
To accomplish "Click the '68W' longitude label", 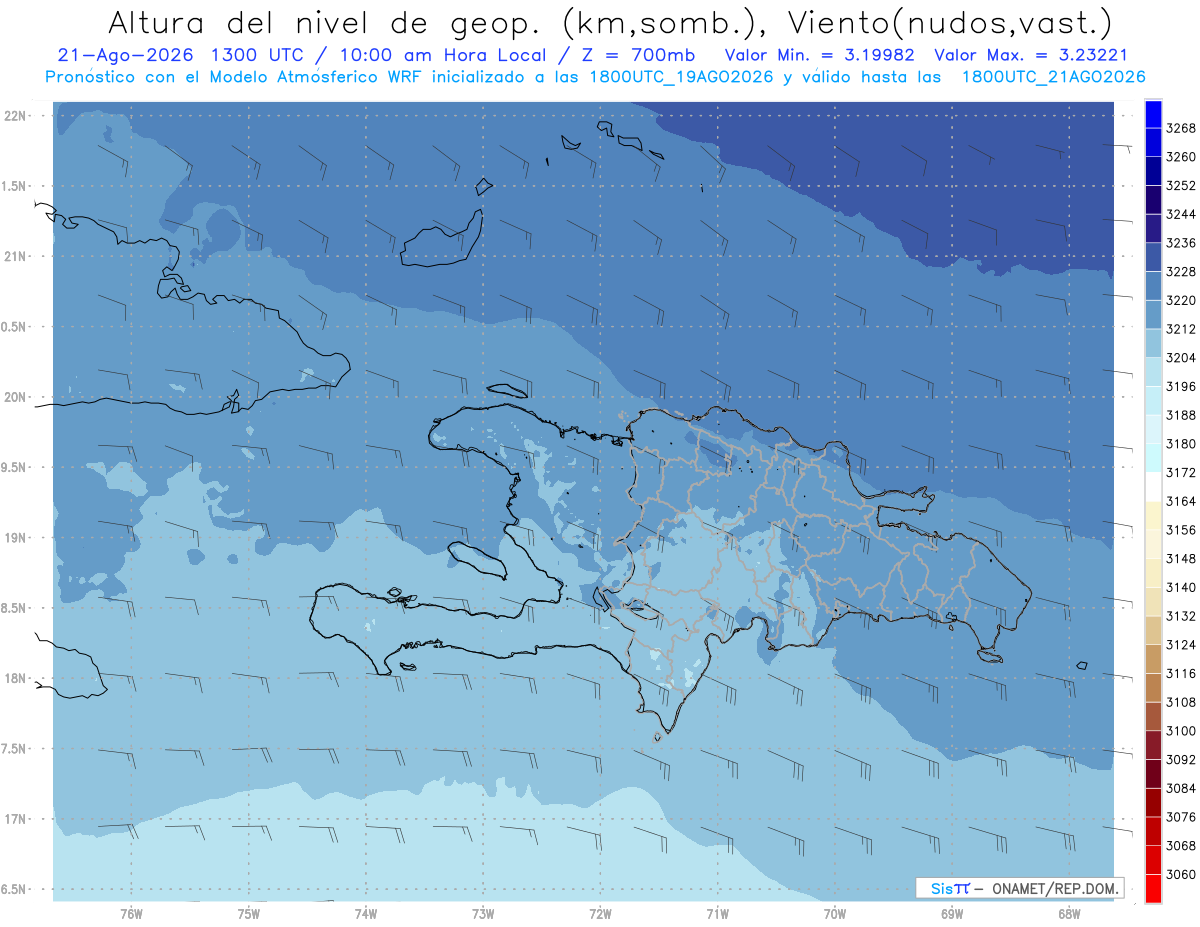I will click(1069, 913).
